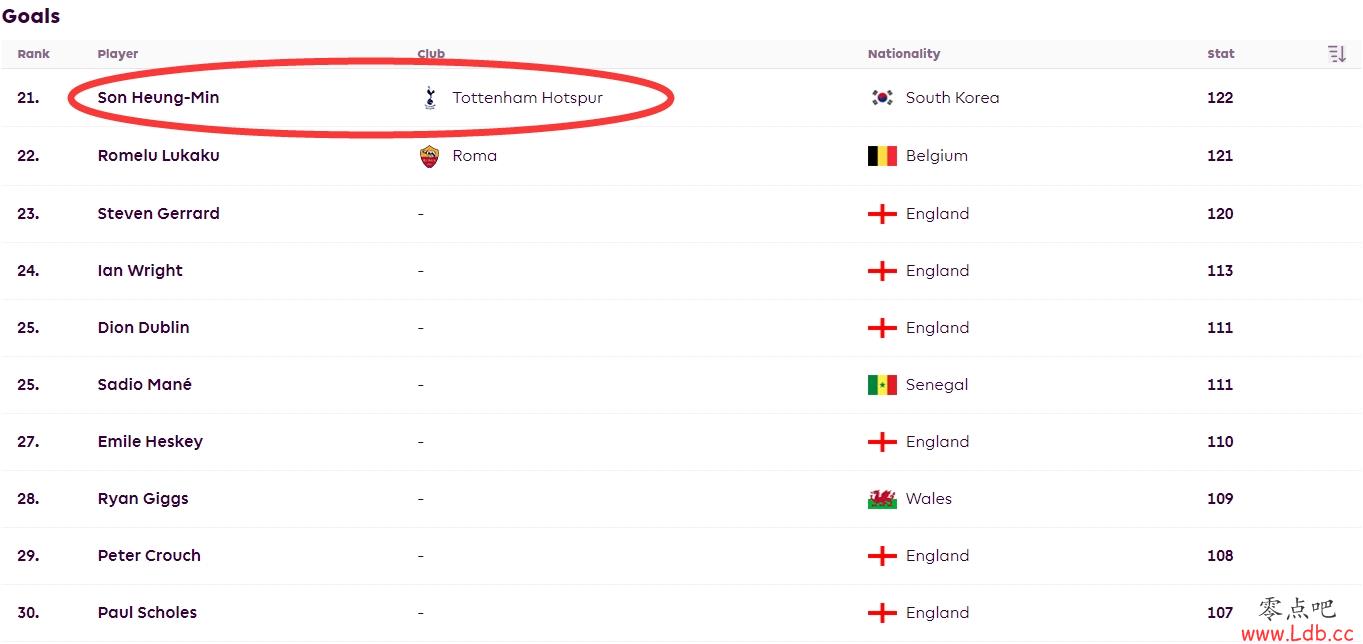Open the Roma club link
Viewport: 1363px width, 644px height.
[x=474, y=156]
